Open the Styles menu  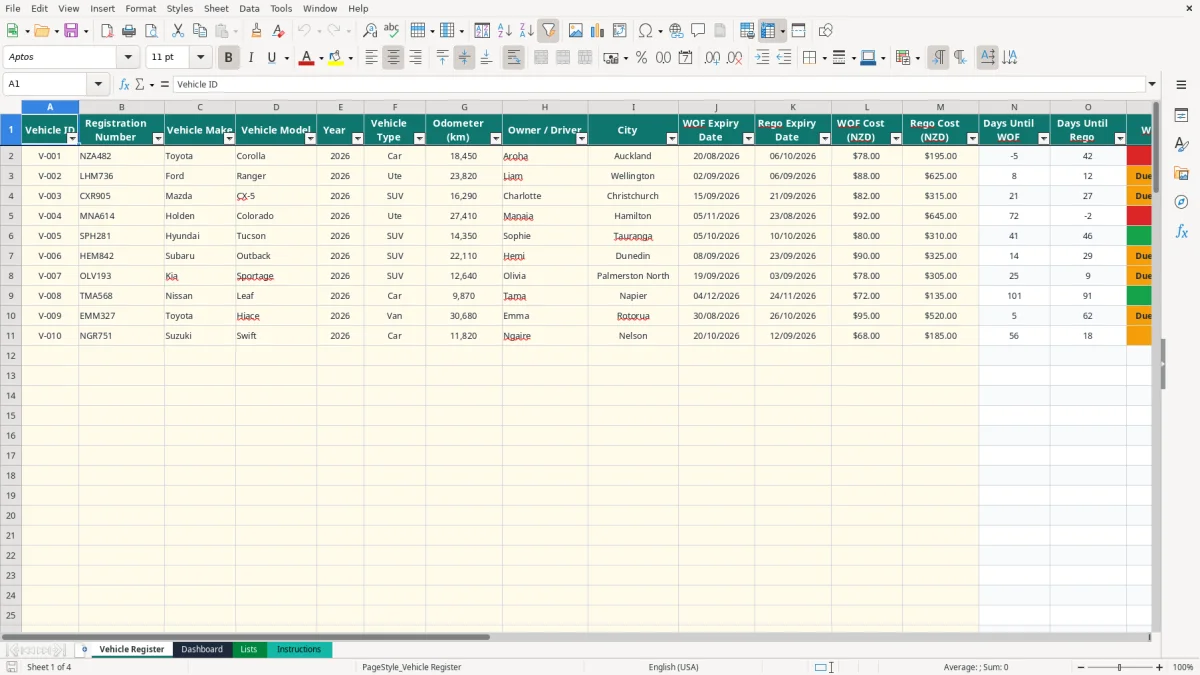click(x=180, y=8)
